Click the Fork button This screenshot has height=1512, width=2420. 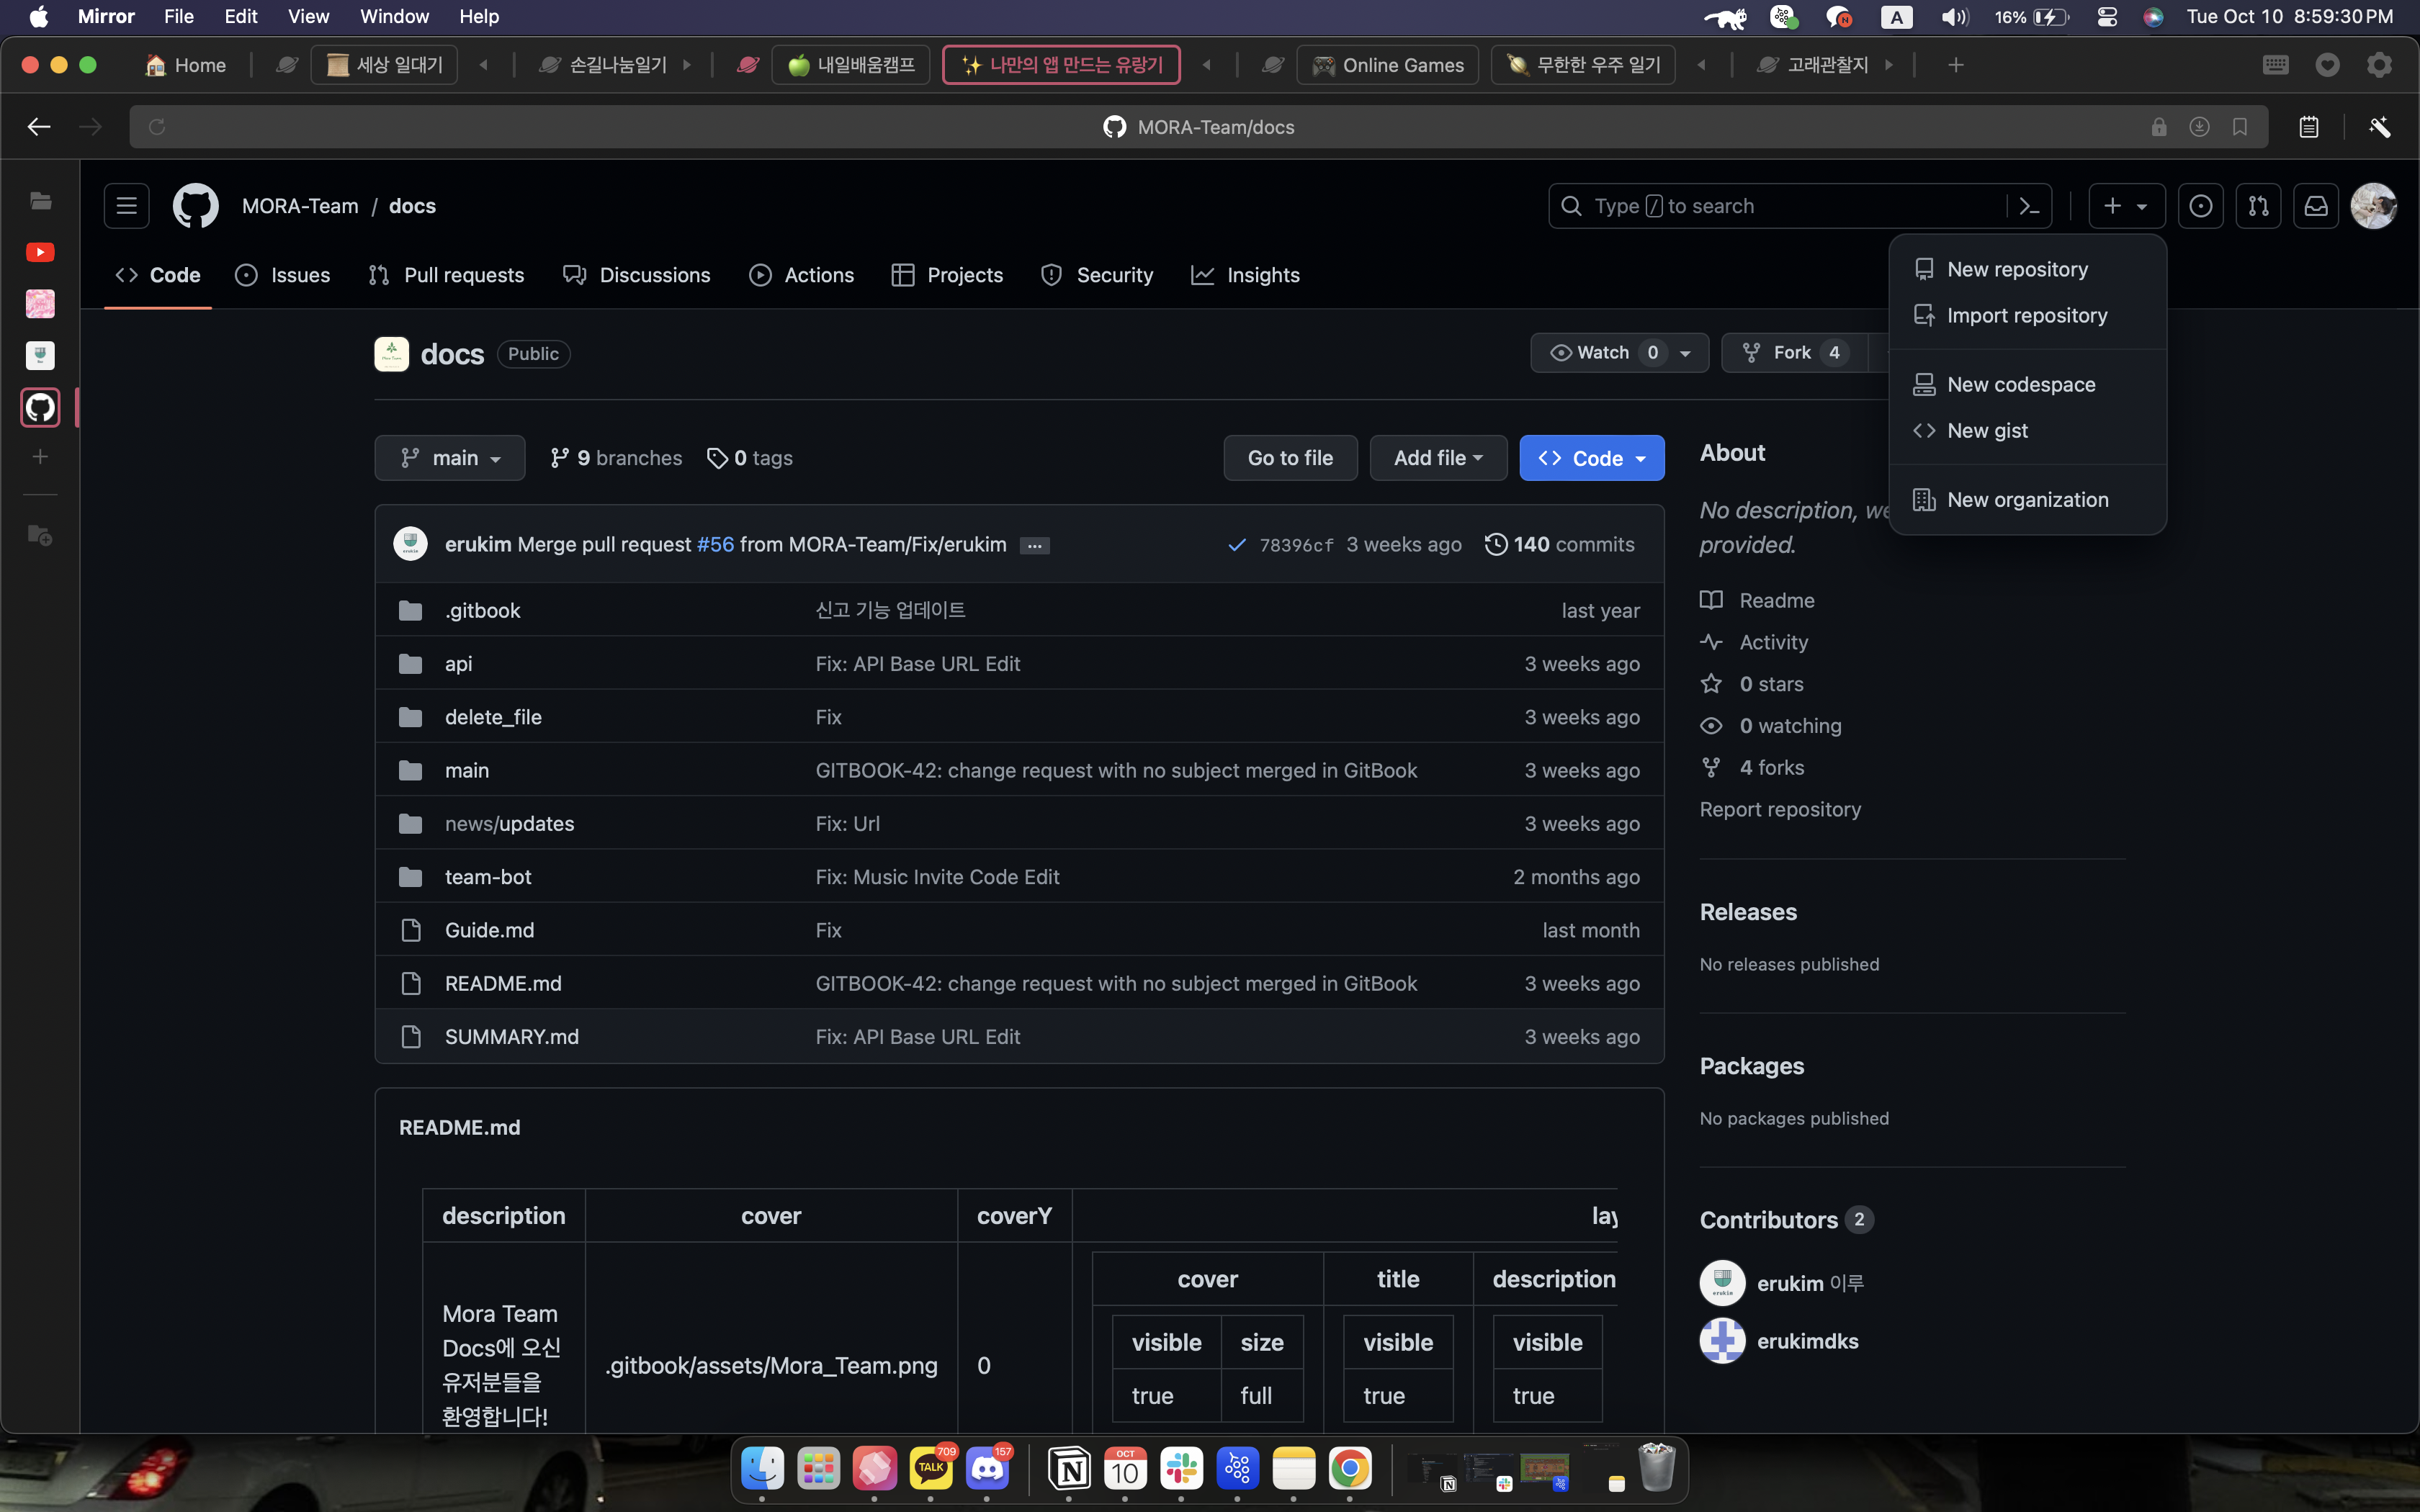coord(1795,353)
